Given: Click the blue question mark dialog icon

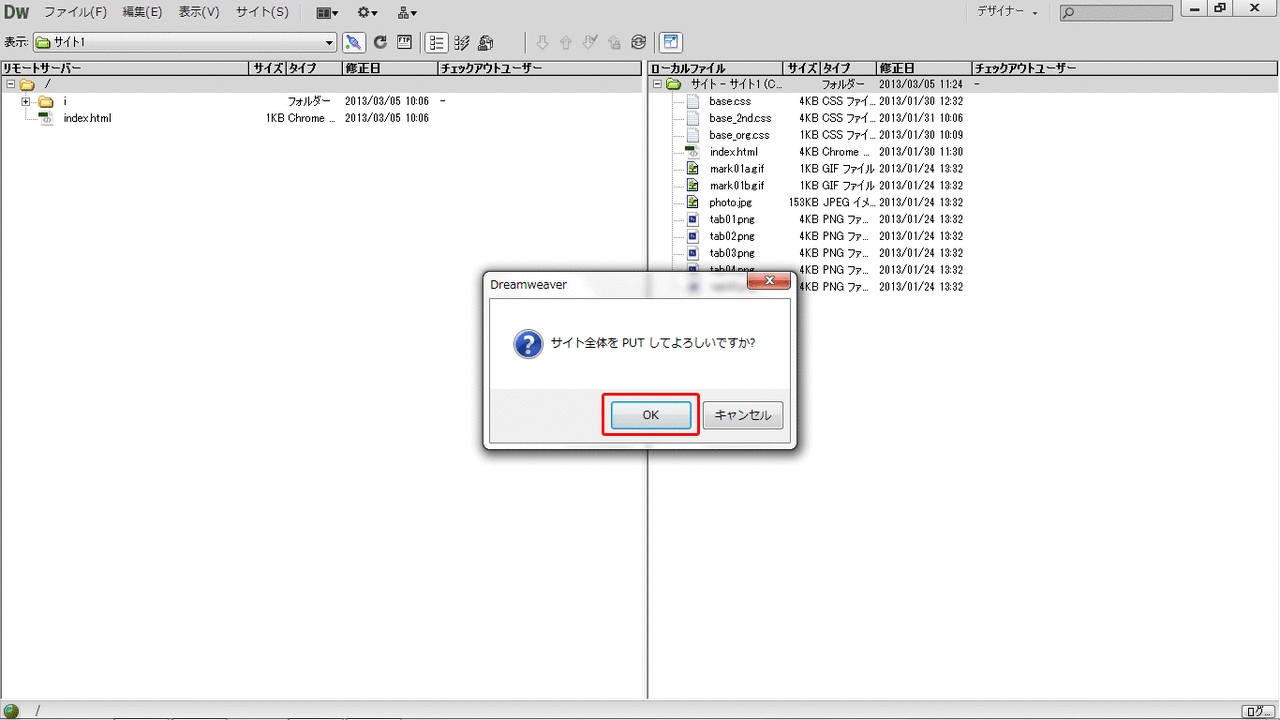Looking at the screenshot, I should pyautogui.click(x=528, y=344).
